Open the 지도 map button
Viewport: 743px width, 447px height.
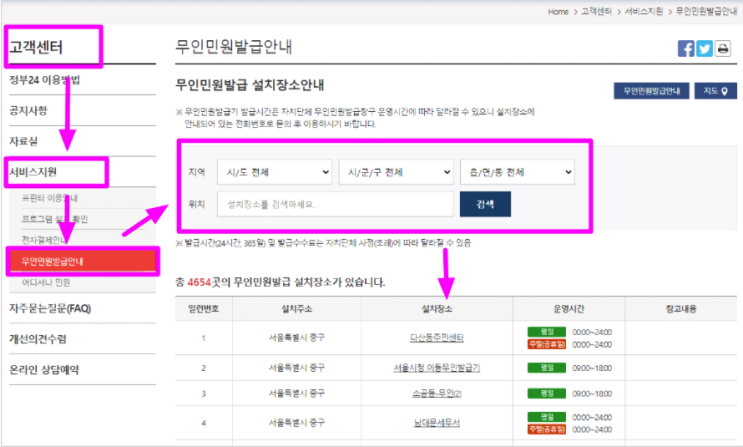click(716, 91)
